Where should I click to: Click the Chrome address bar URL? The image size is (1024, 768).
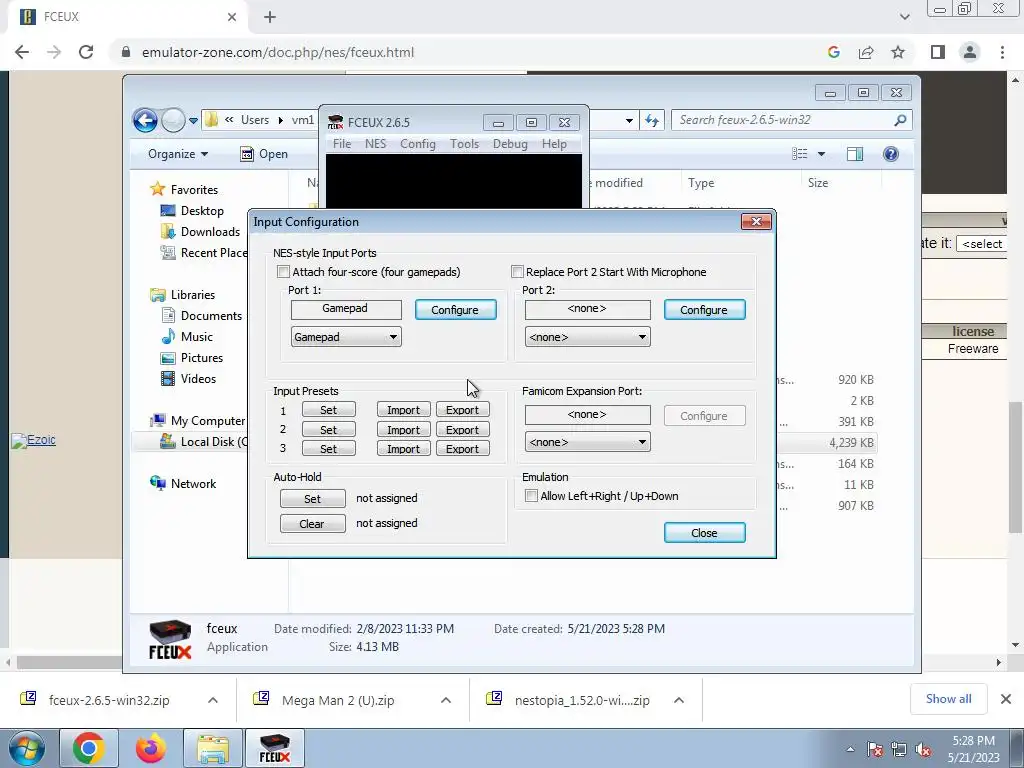click(x=278, y=52)
